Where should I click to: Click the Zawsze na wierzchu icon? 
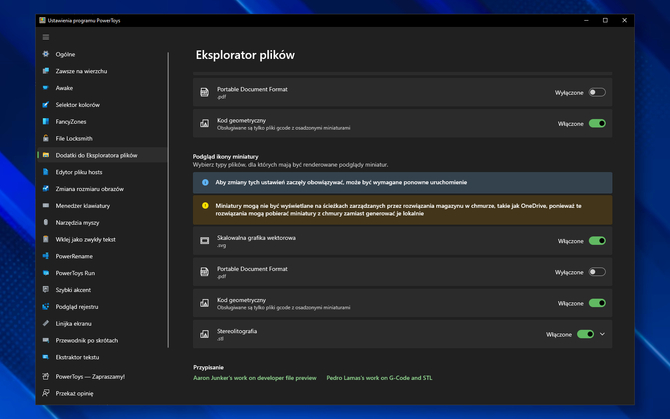tap(46, 71)
